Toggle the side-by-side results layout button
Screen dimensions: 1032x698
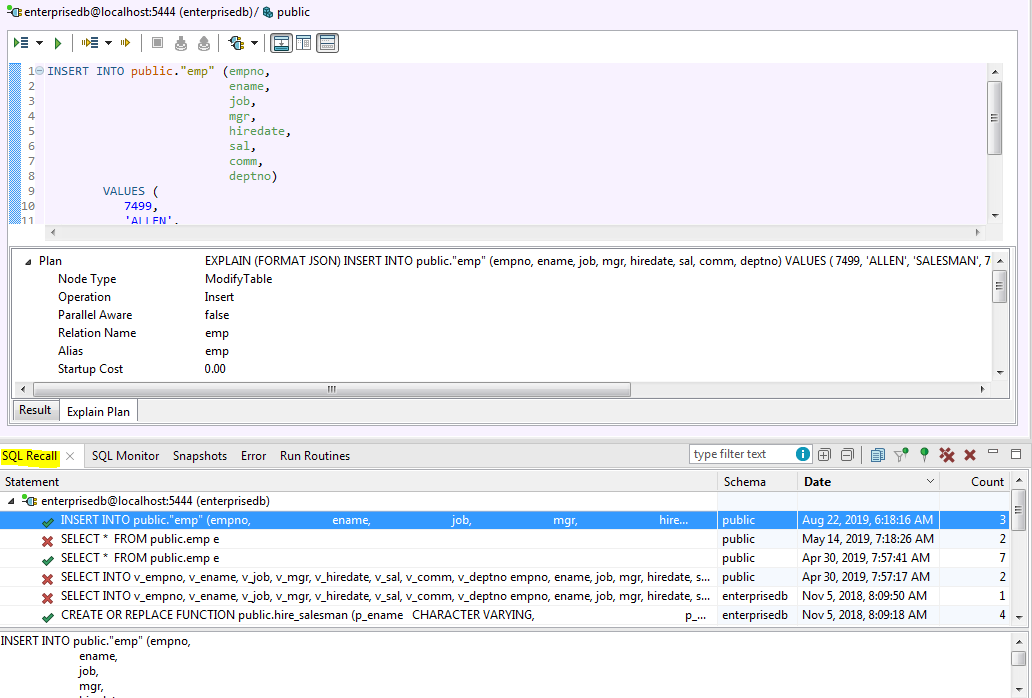303,43
